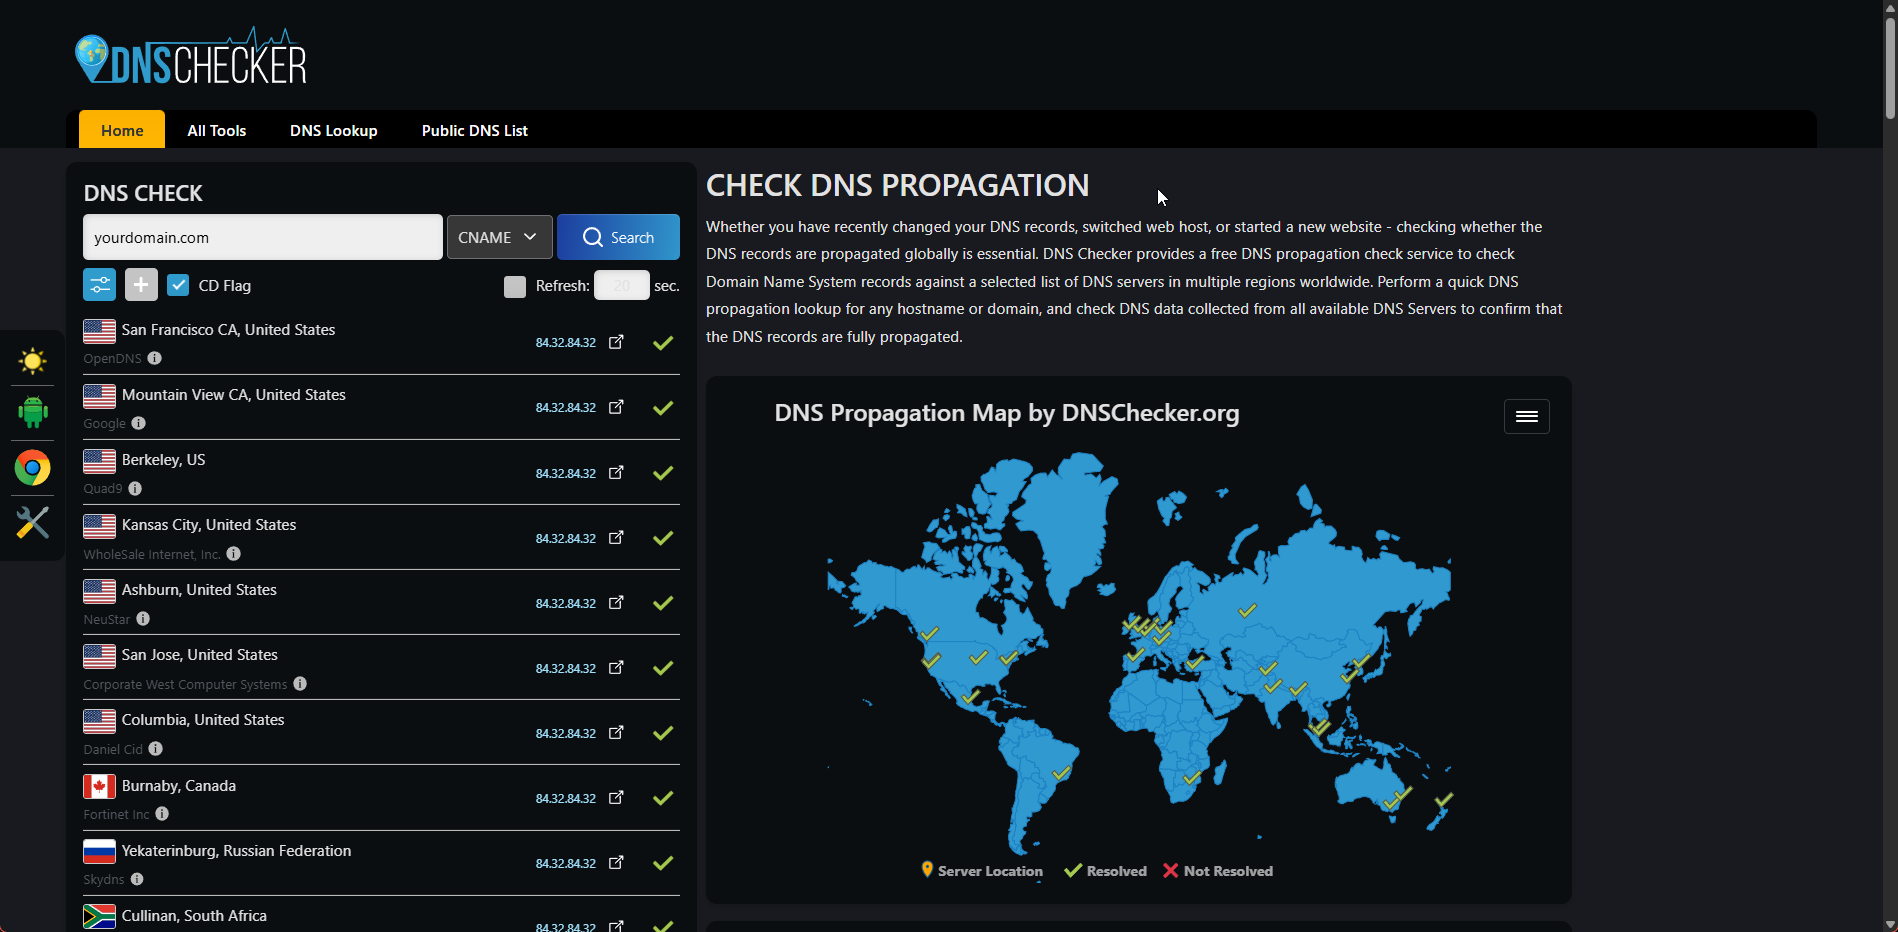Open DNS server settings sliders icon
Screen dimensions: 1898x932
[x=99, y=285]
